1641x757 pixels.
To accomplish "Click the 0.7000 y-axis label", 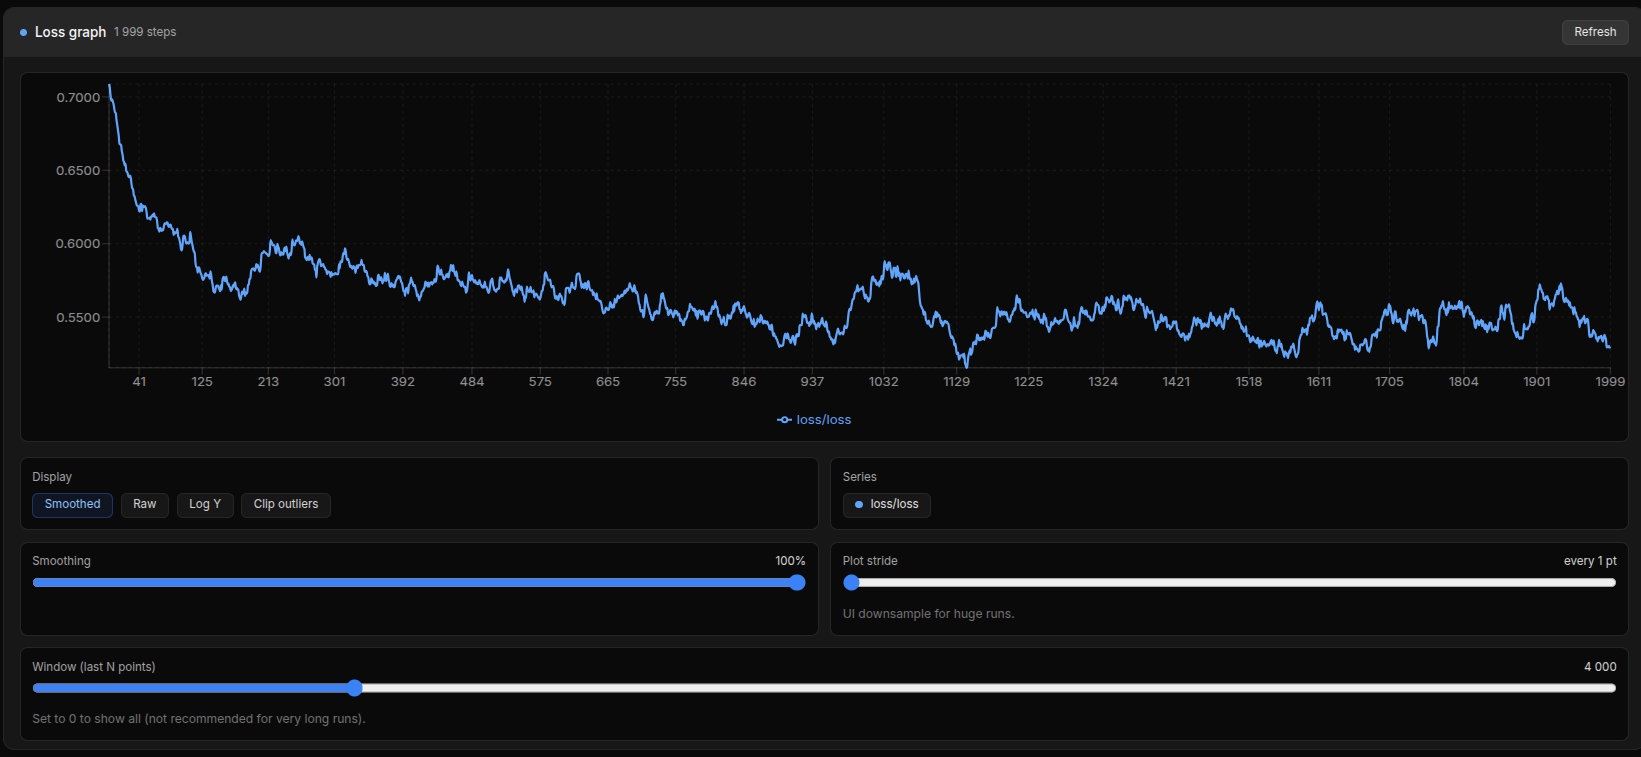I will tap(78, 98).
